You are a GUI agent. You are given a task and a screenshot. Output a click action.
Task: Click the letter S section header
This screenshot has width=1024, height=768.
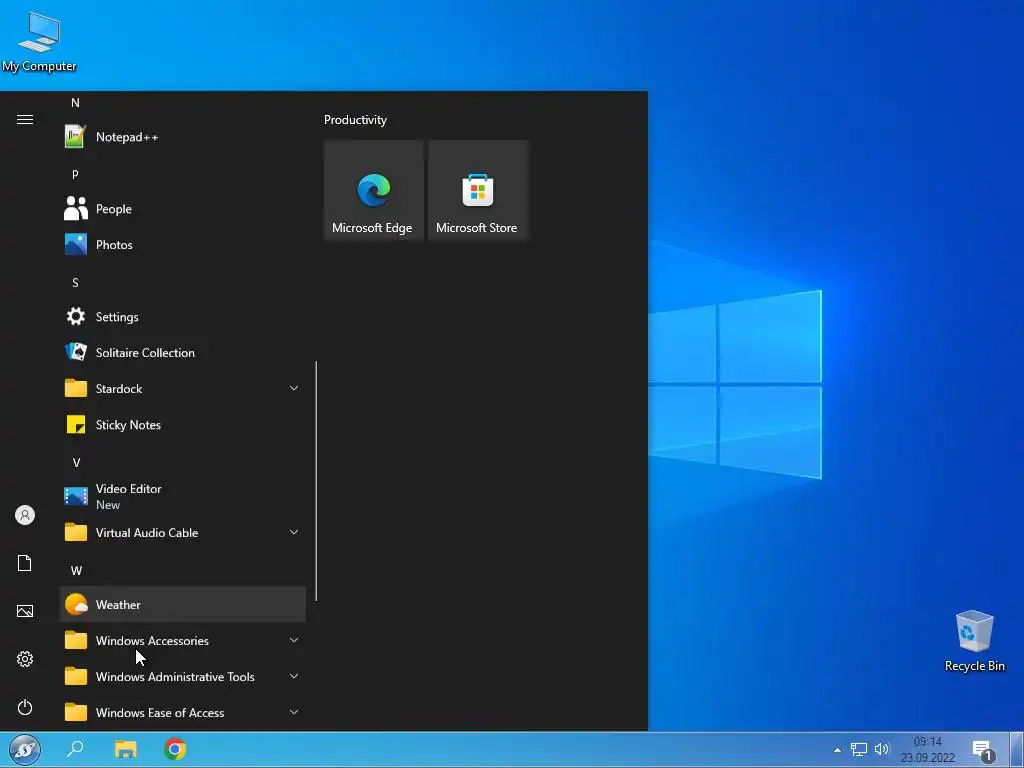tap(75, 283)
